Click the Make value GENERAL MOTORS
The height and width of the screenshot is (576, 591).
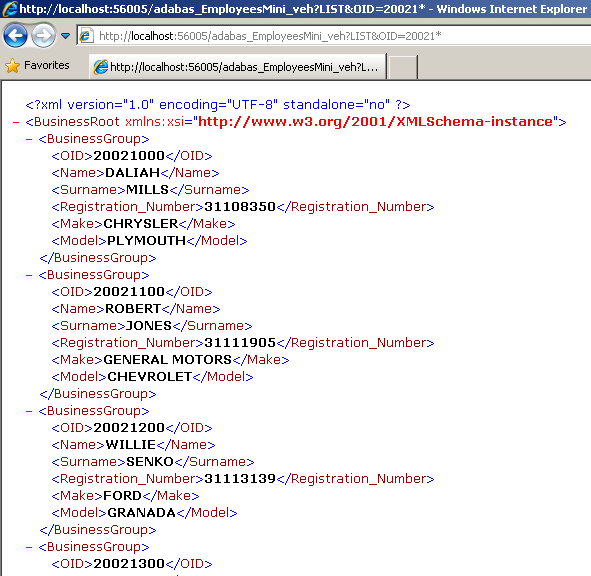(167, 360)
